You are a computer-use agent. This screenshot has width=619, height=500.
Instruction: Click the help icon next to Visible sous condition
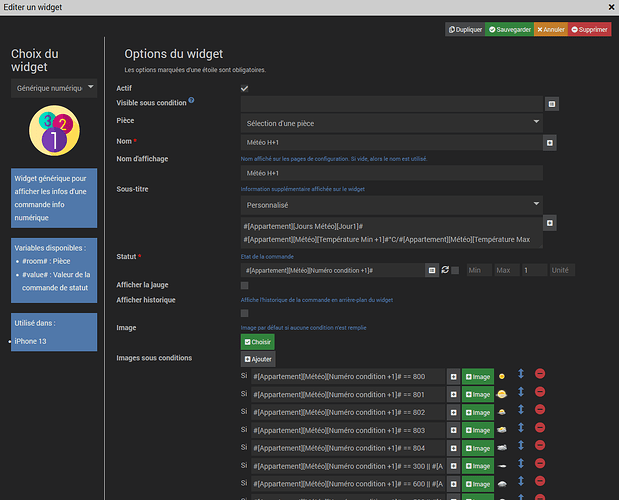(191, 101)
